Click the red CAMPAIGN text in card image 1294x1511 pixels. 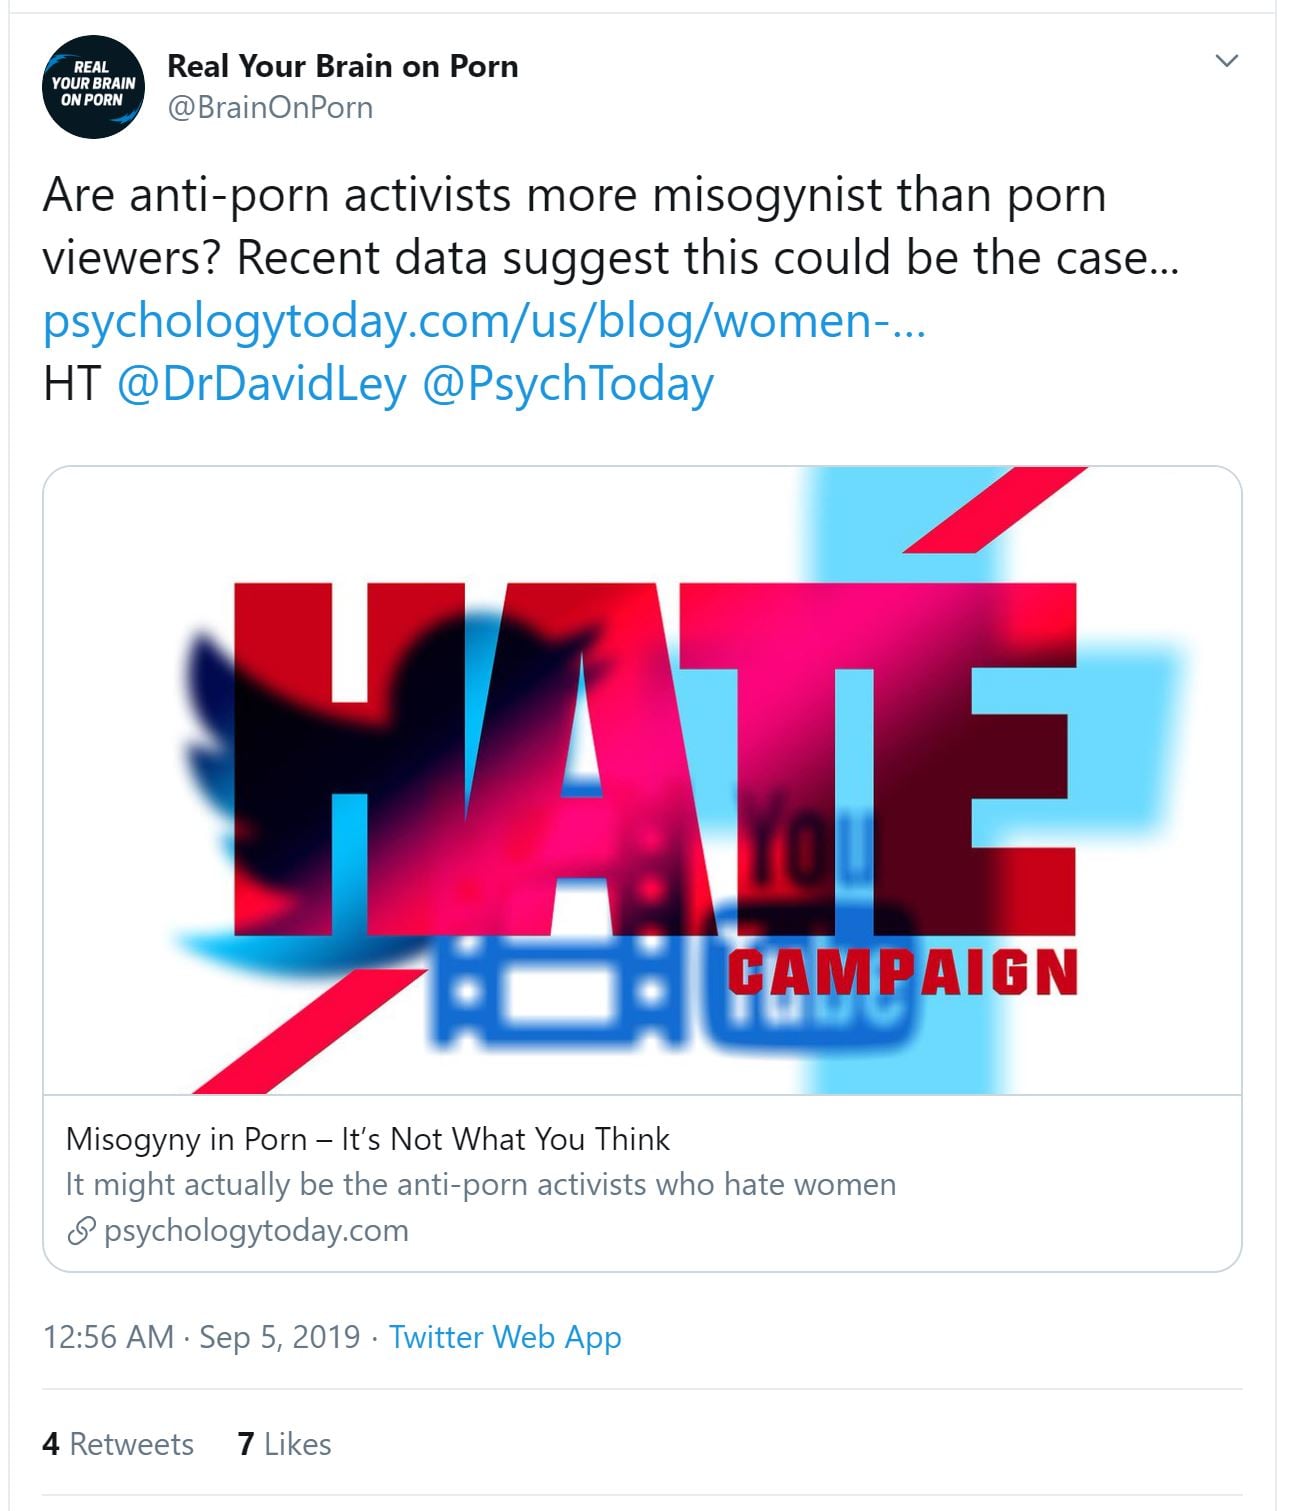click(x=902, y=973)
